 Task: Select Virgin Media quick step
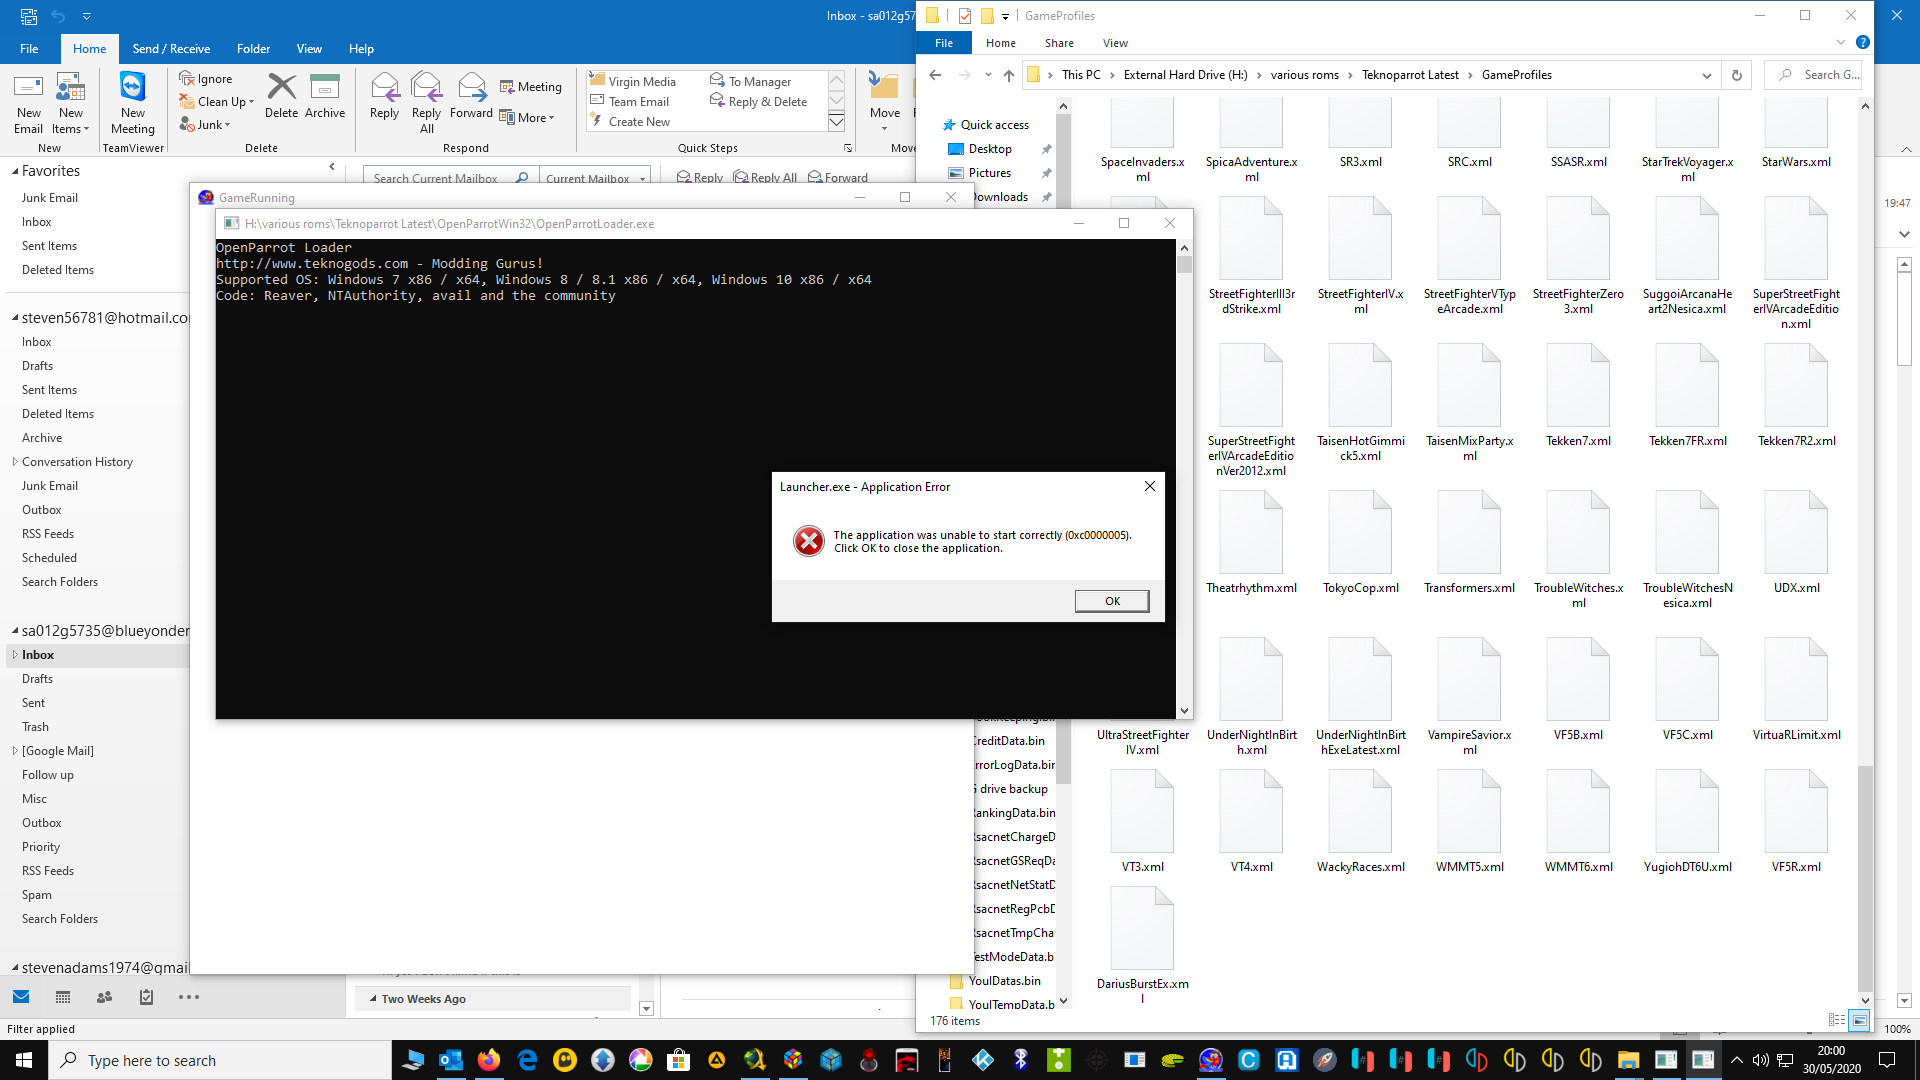click(633, 81)
